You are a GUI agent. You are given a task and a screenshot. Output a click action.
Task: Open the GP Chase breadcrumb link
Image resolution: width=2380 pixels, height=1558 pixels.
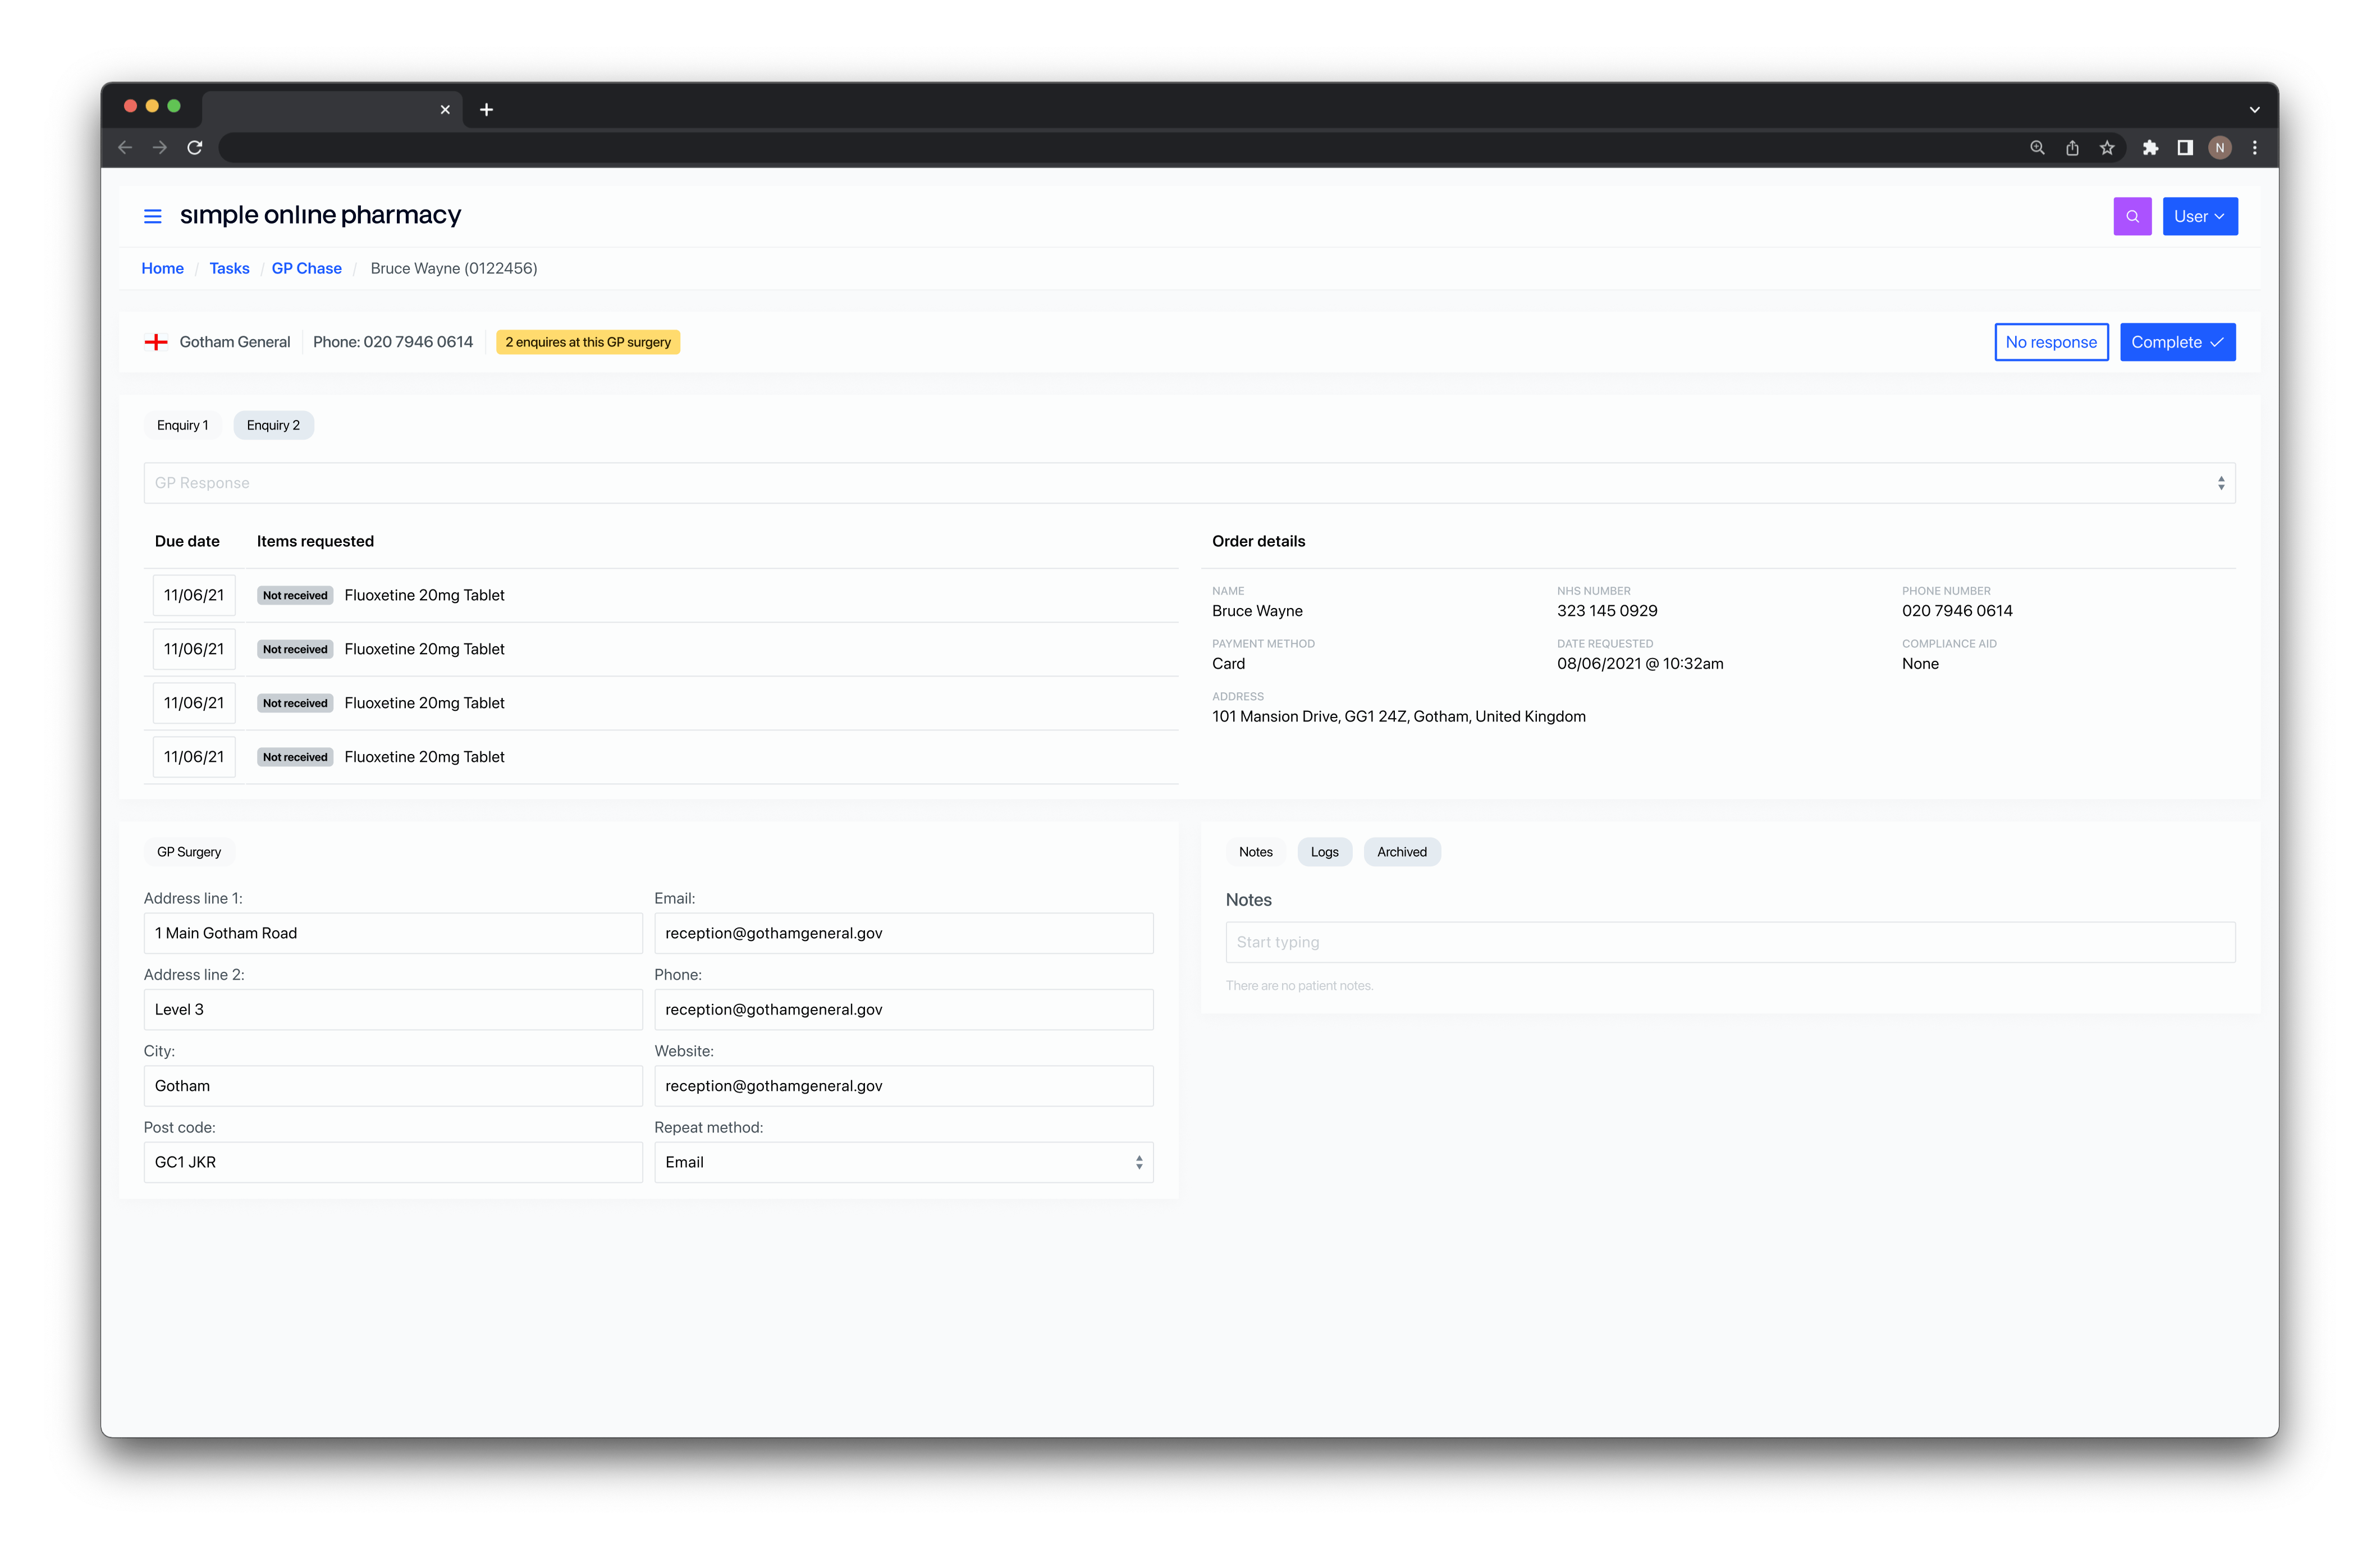306,268
